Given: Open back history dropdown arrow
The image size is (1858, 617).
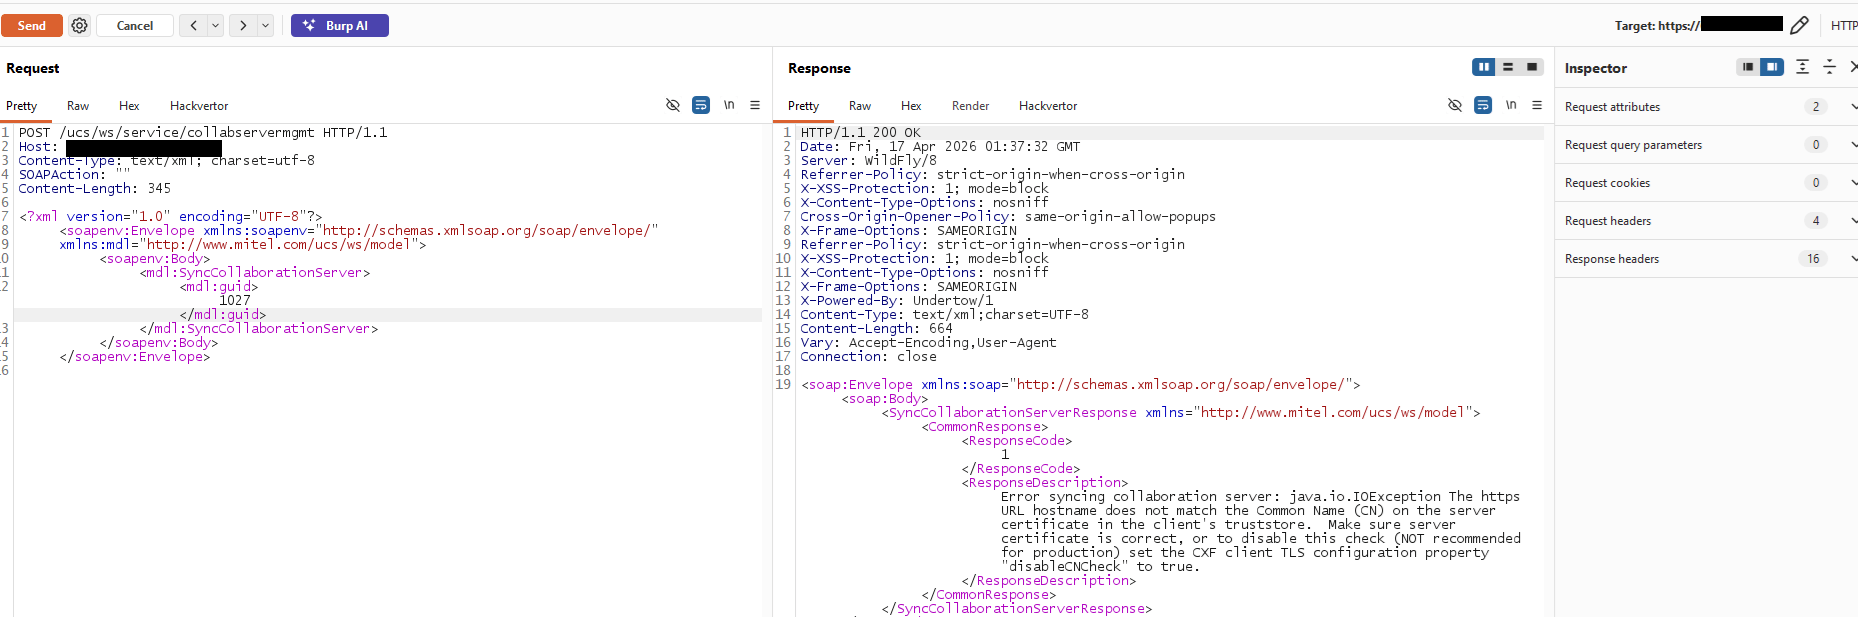Looking at the screenshot, I should [x=215, y=26].
